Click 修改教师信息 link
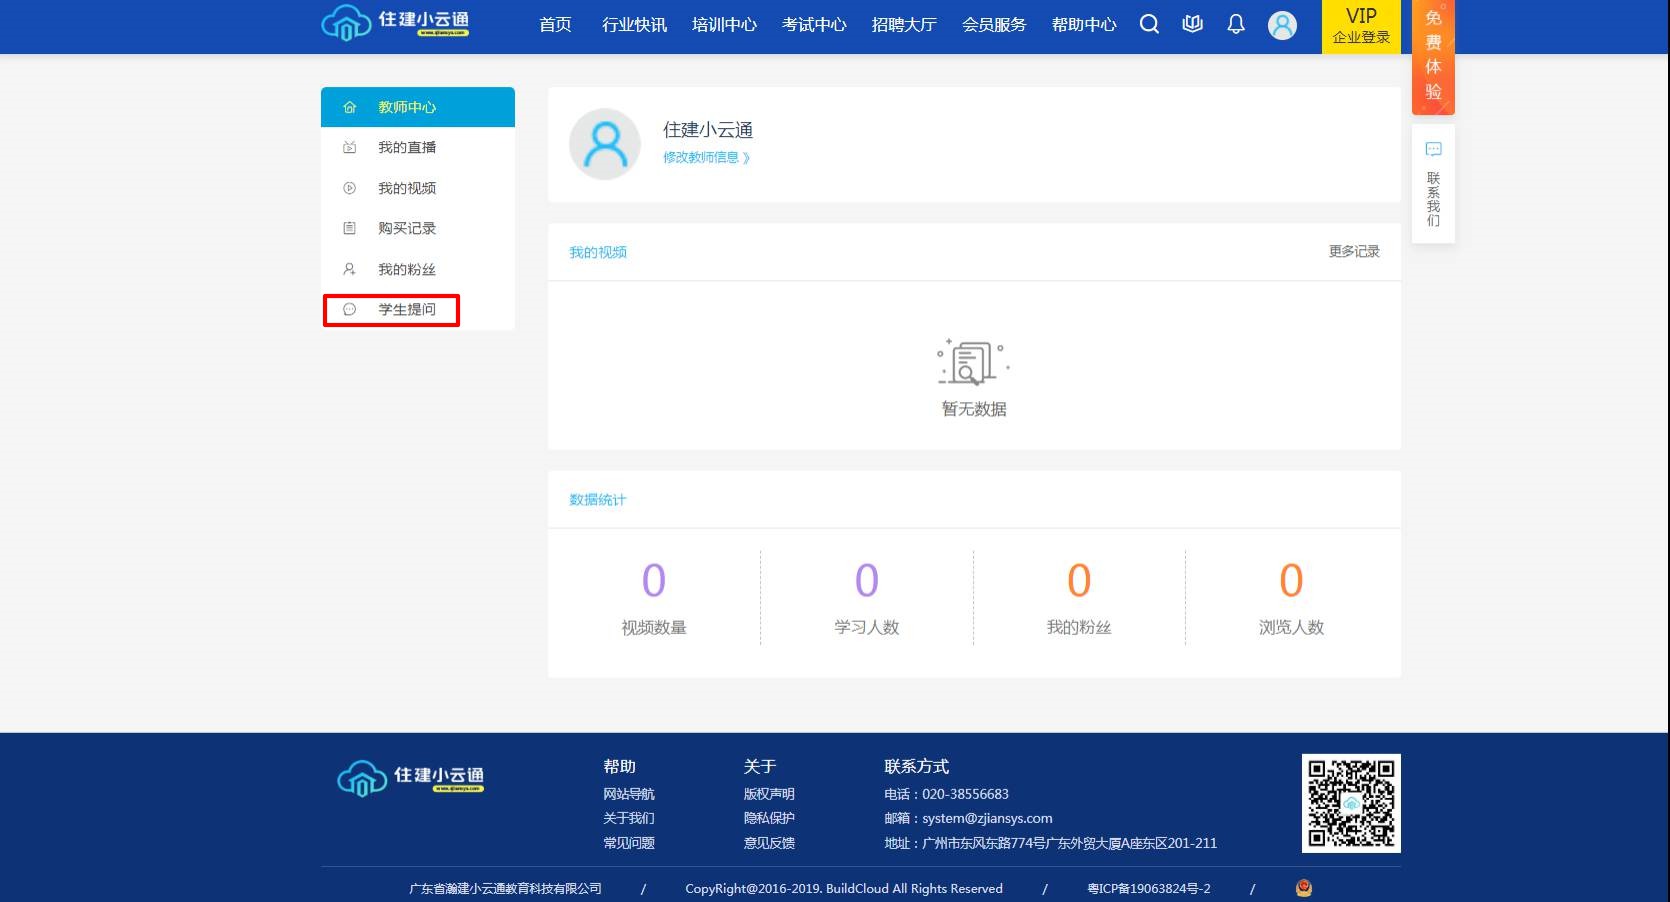This screenshot has width=1670, height=902. (x=705, y=158)
